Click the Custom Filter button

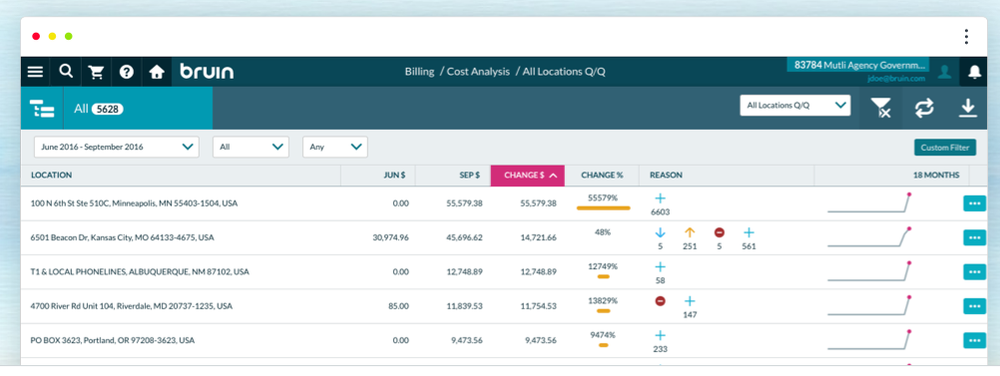click(x=945, y=147)
